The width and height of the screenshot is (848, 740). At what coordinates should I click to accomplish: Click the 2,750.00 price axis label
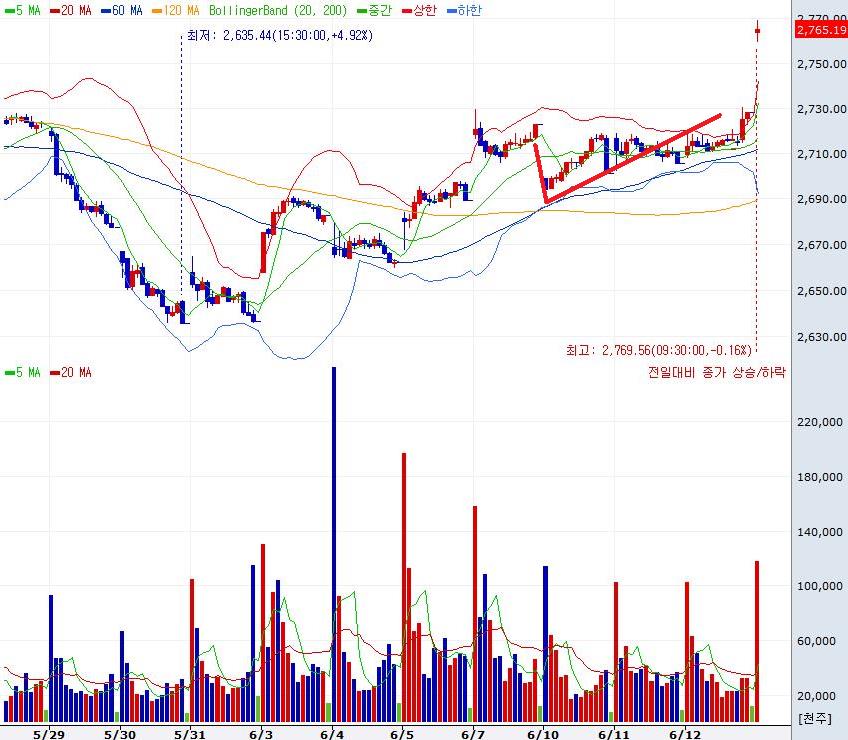pyautogui.click(x=822, y=64)
